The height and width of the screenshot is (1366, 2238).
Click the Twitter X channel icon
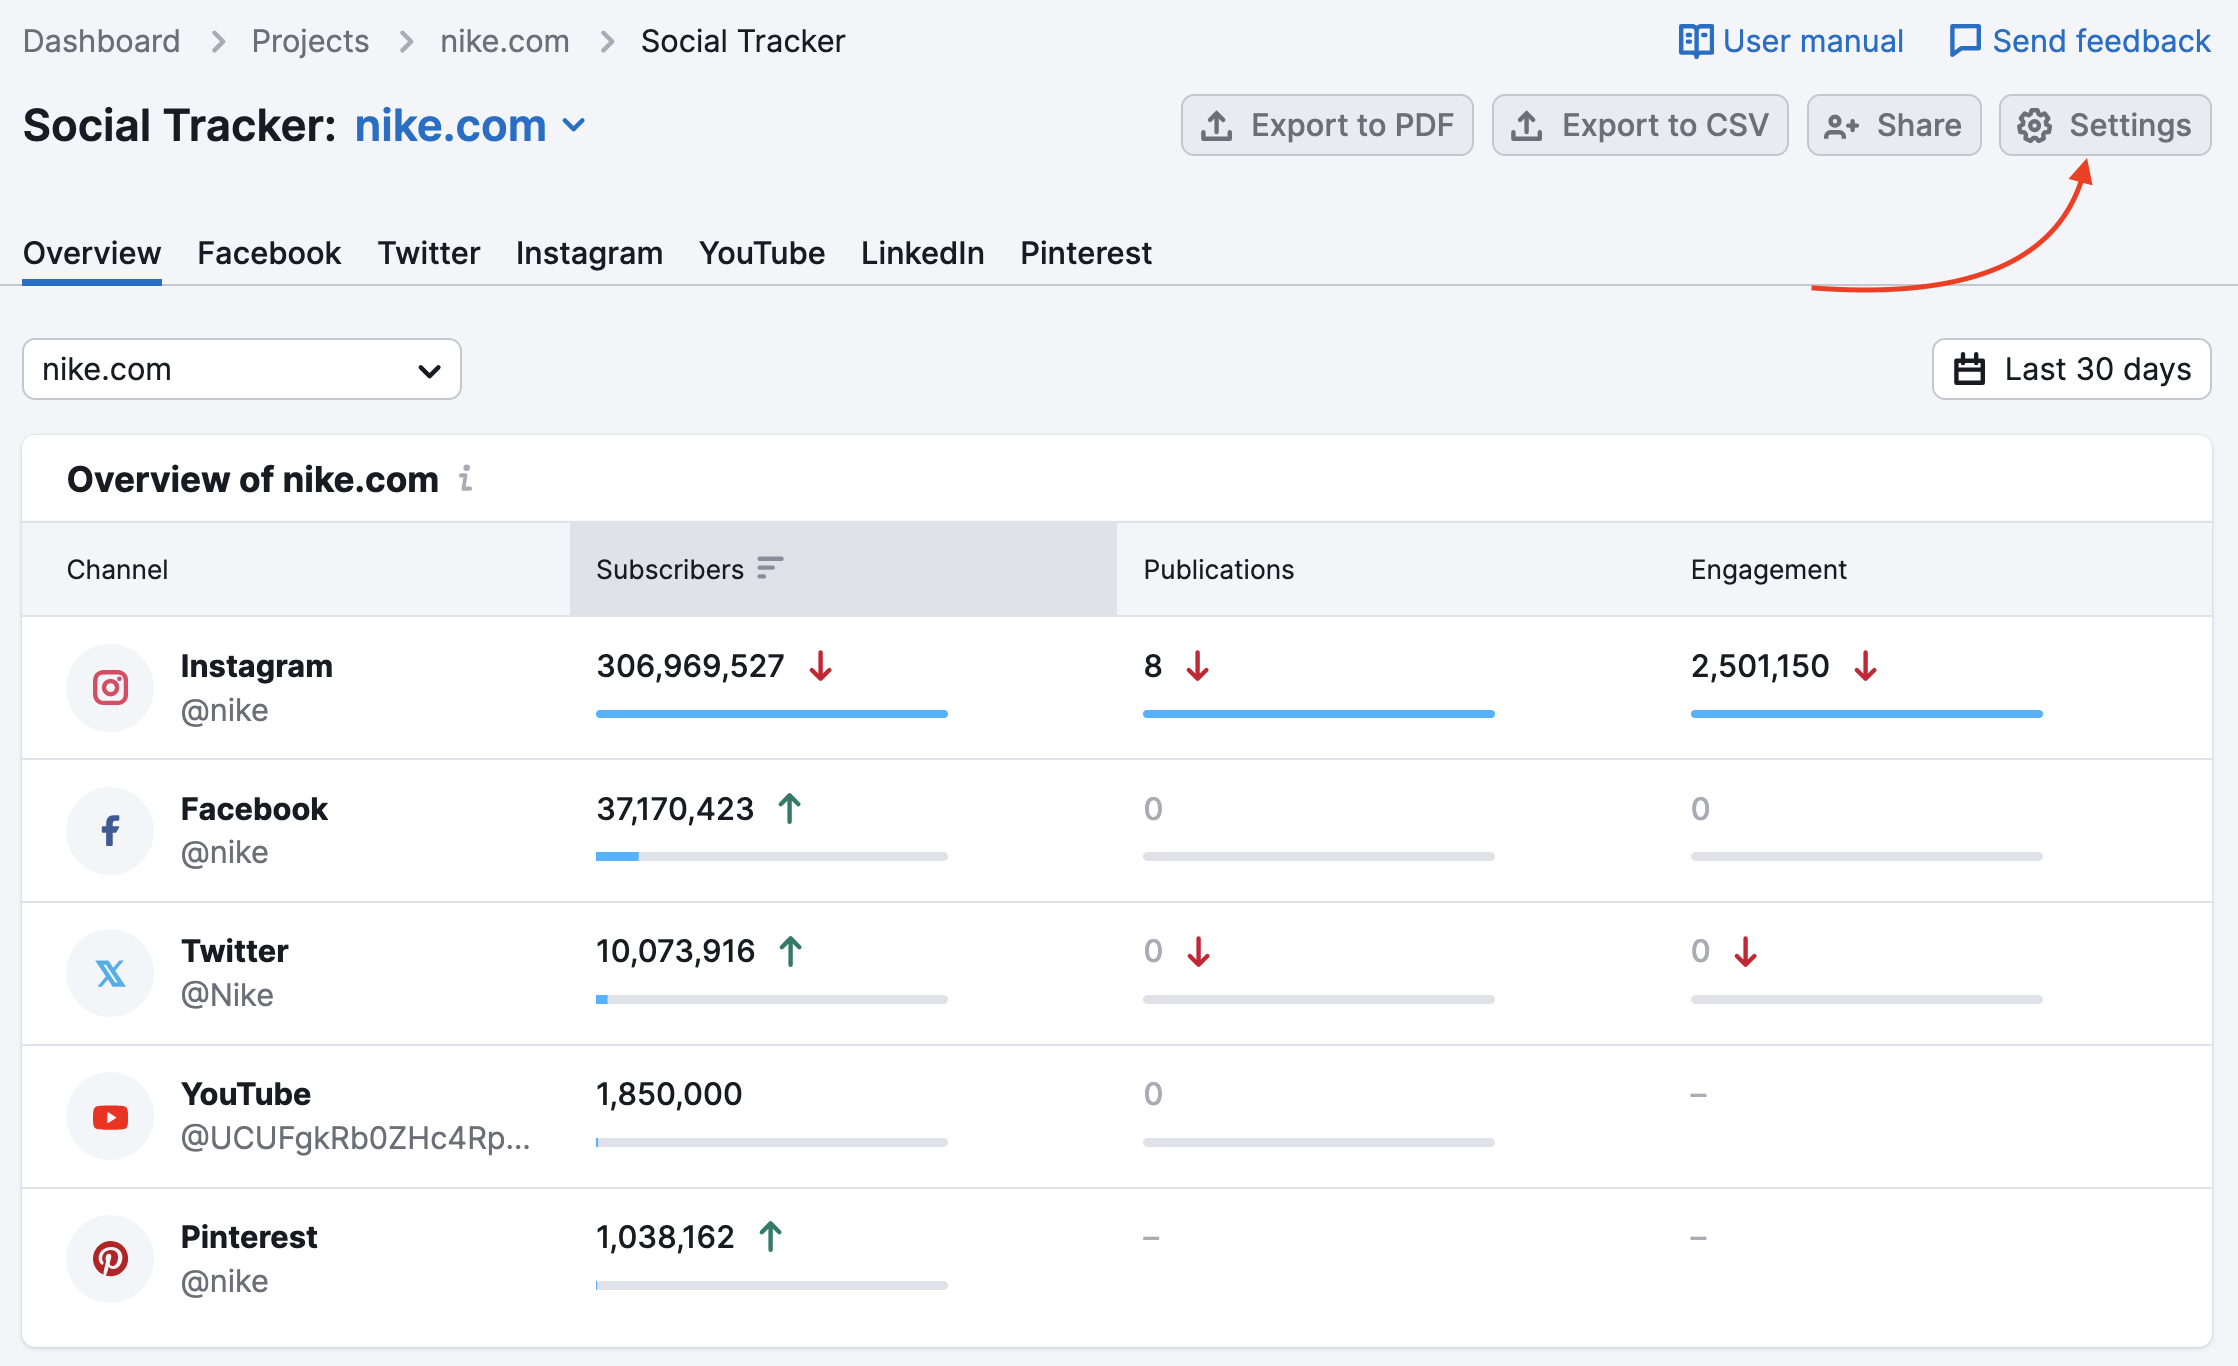click(x=110, y=973)
